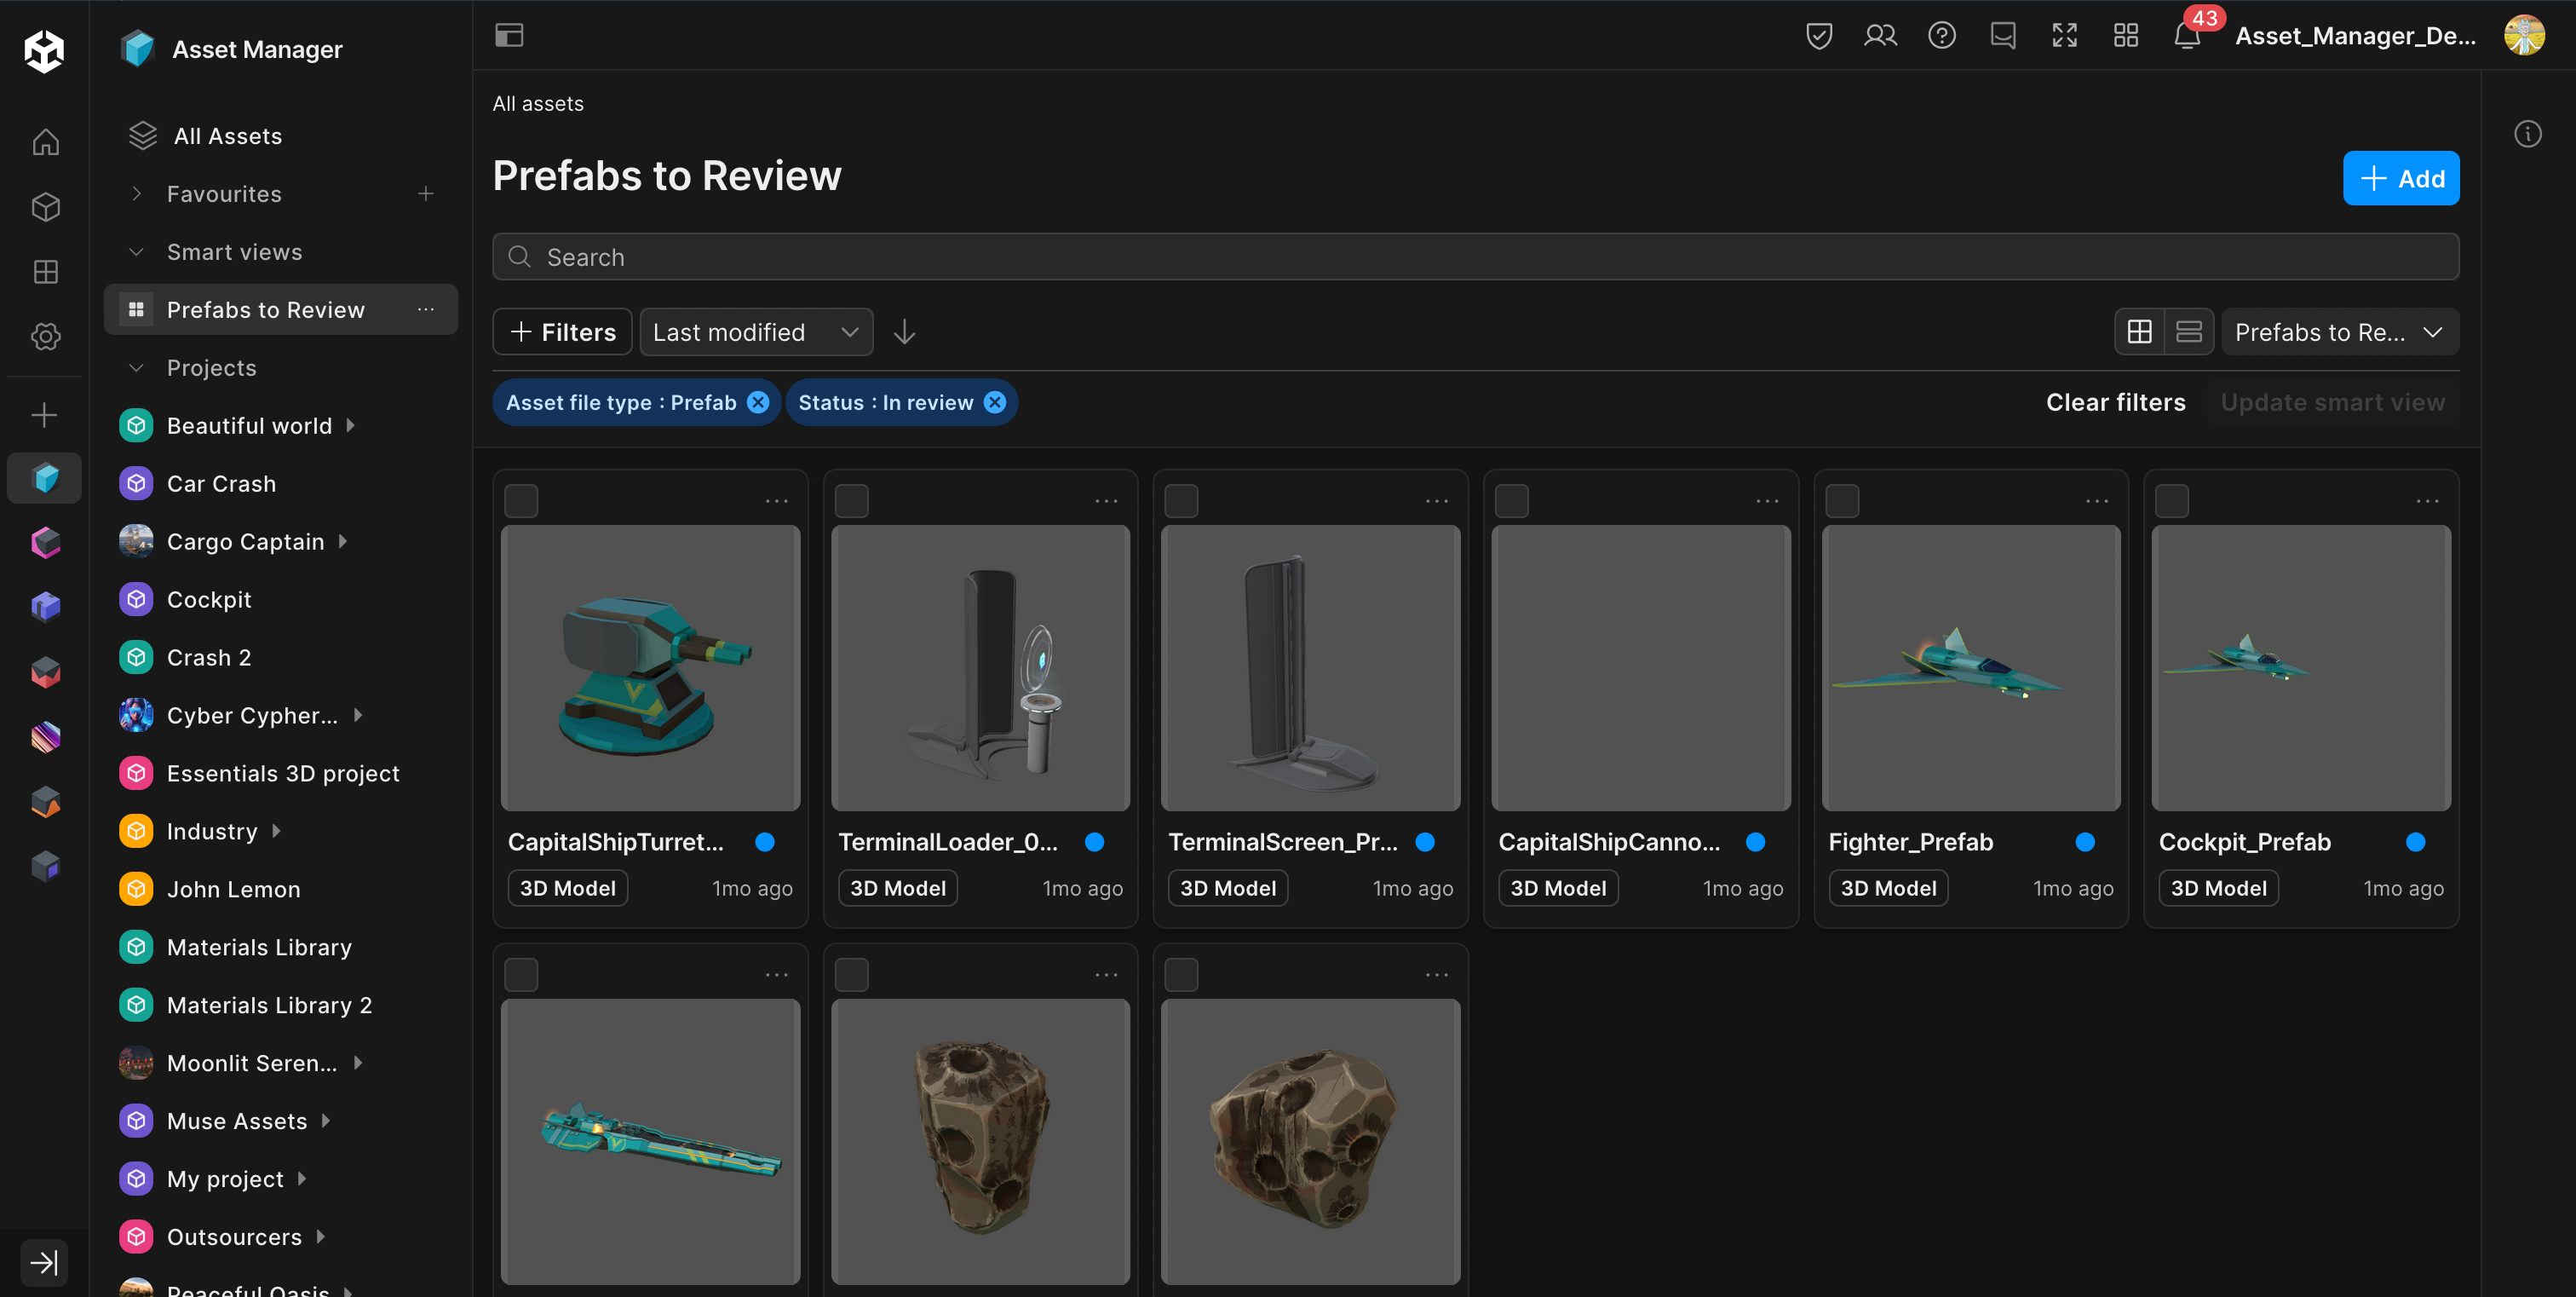Expand Muse Assets project arrow
2576x1297 pixels.
[326, 1121]
